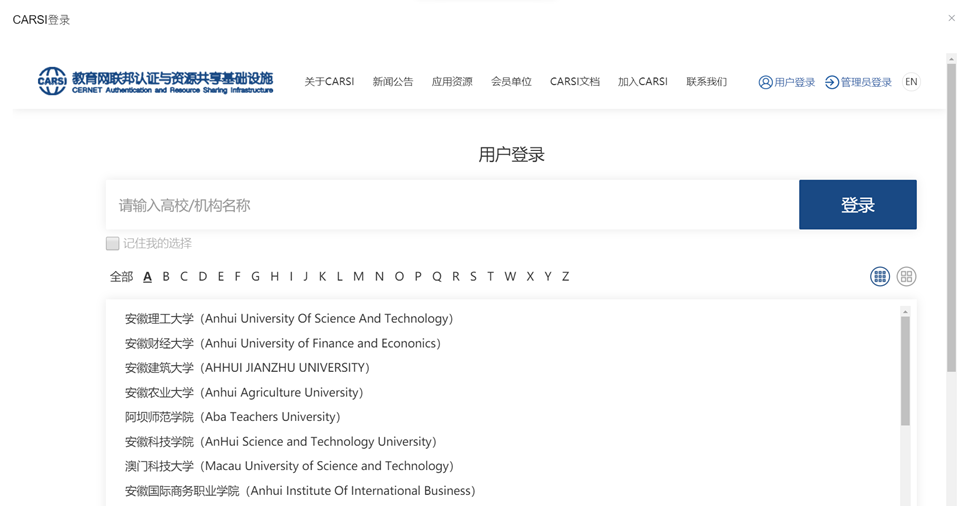Filter institutions by letter B

coord(166,277)
